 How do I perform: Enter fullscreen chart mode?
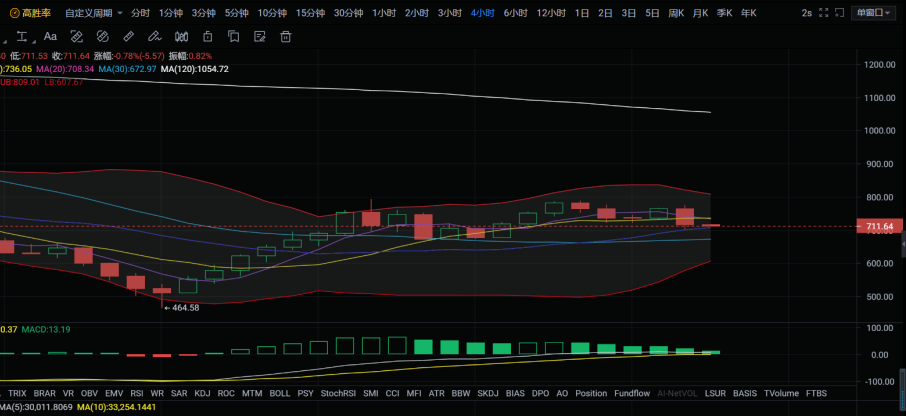click(x=822, y=13)
